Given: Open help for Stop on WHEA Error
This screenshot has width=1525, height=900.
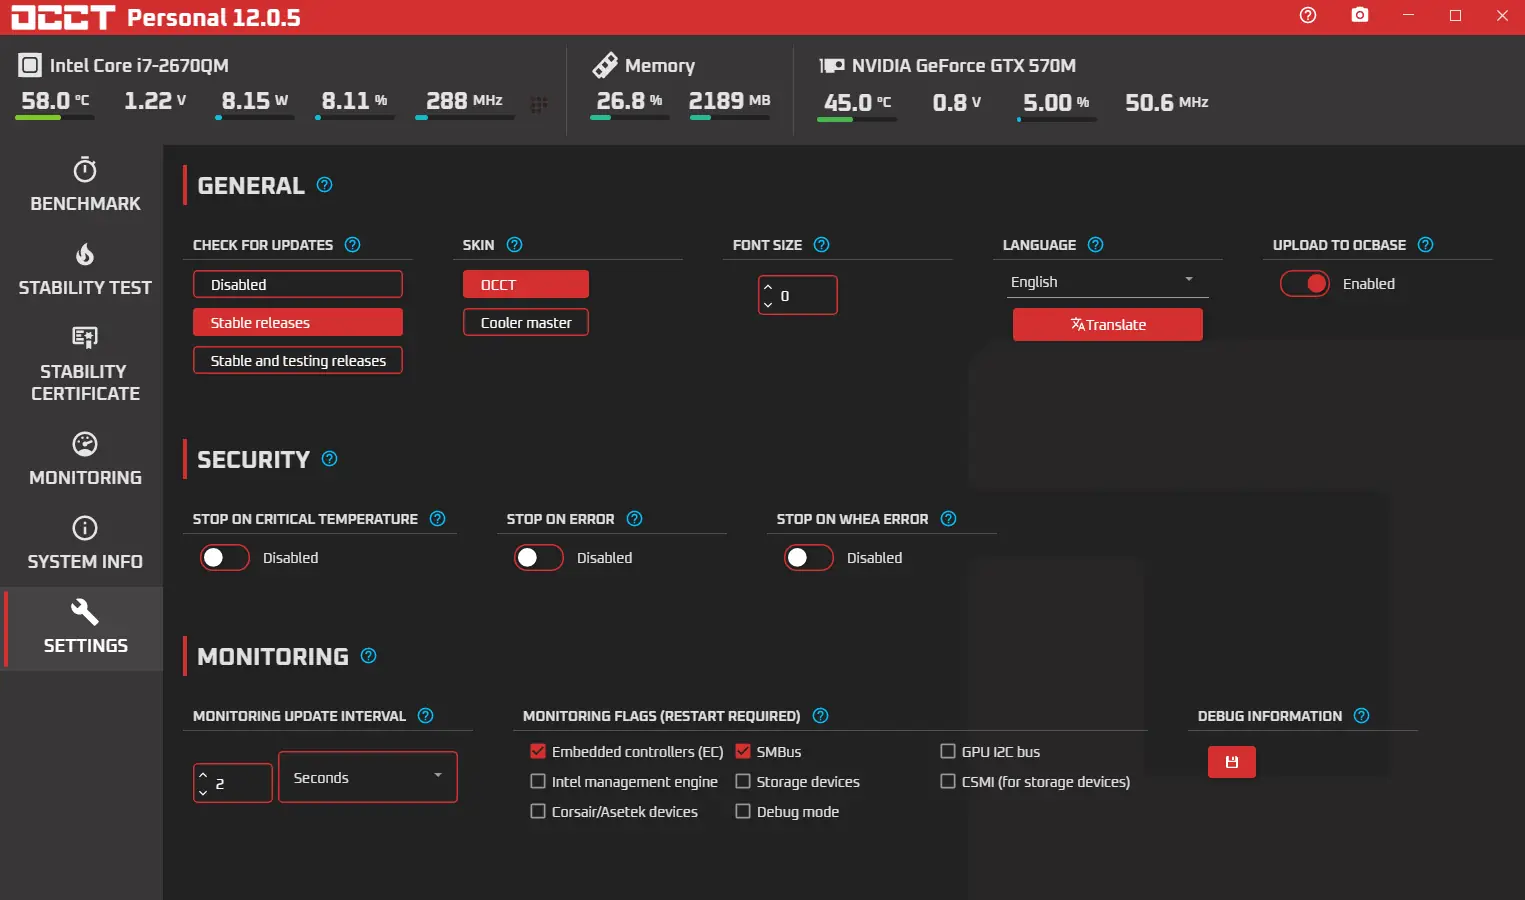Looking at the screenshot, I should pyautogui.click(x=949, y=519).
